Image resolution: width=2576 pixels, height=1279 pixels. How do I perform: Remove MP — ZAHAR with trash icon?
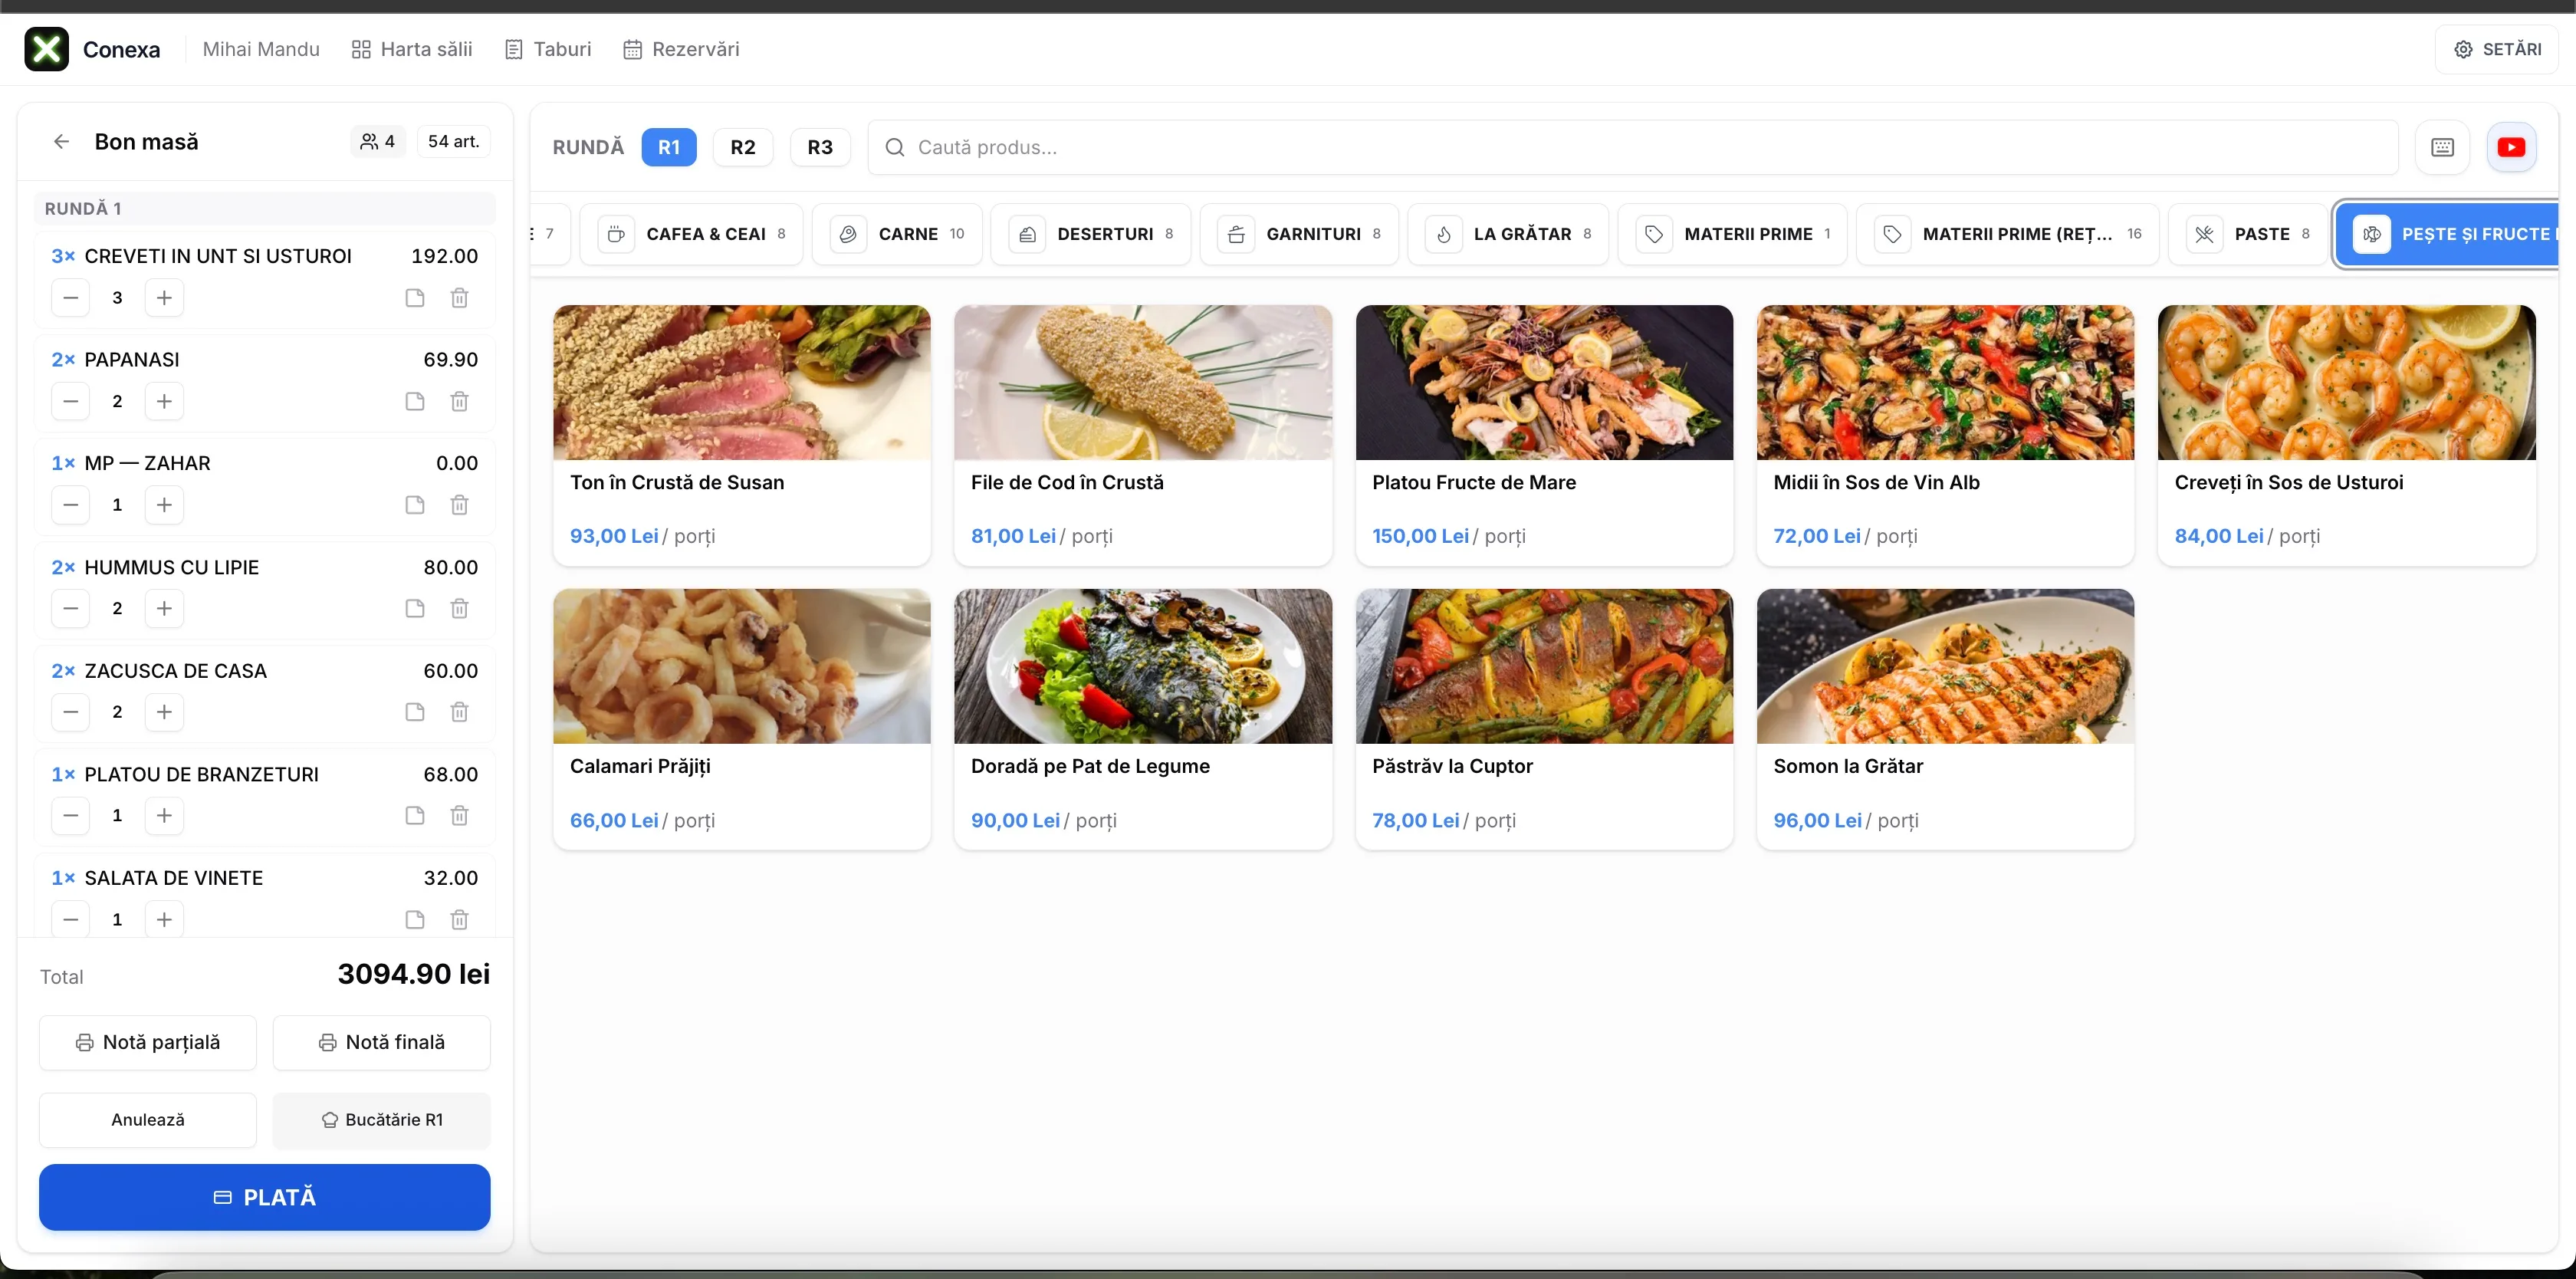point(459,505)
